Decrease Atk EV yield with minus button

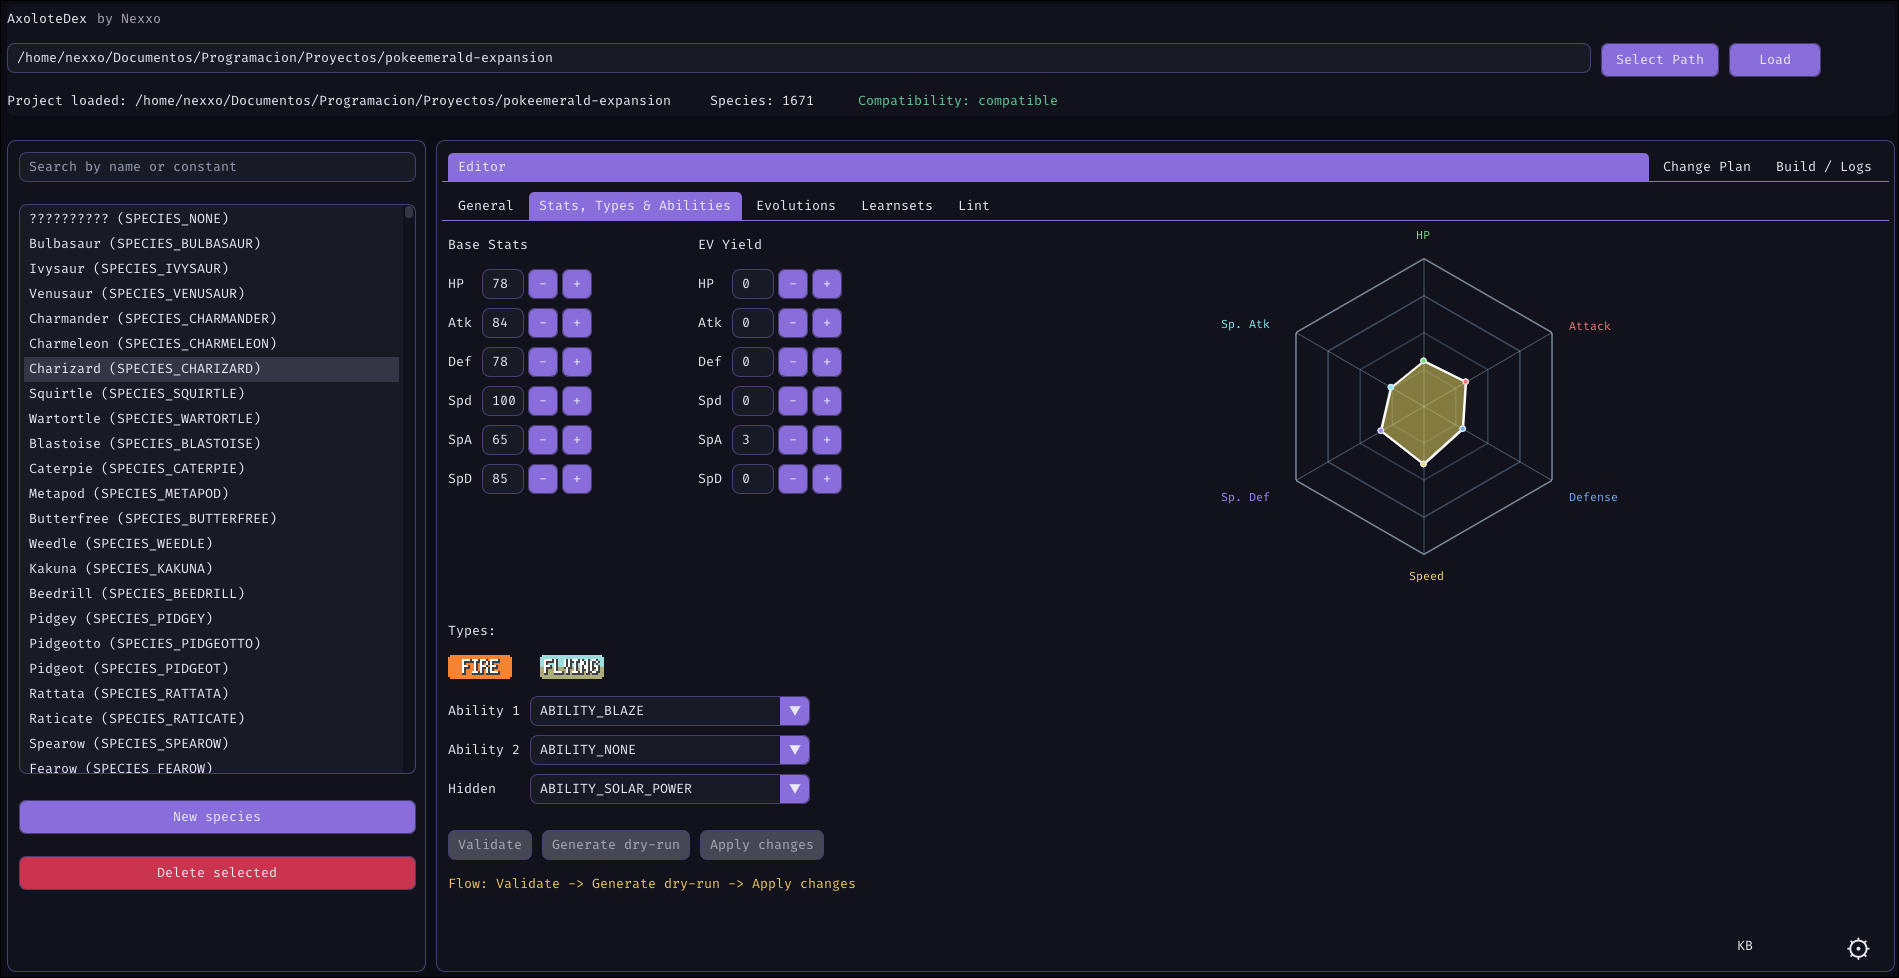793,323
